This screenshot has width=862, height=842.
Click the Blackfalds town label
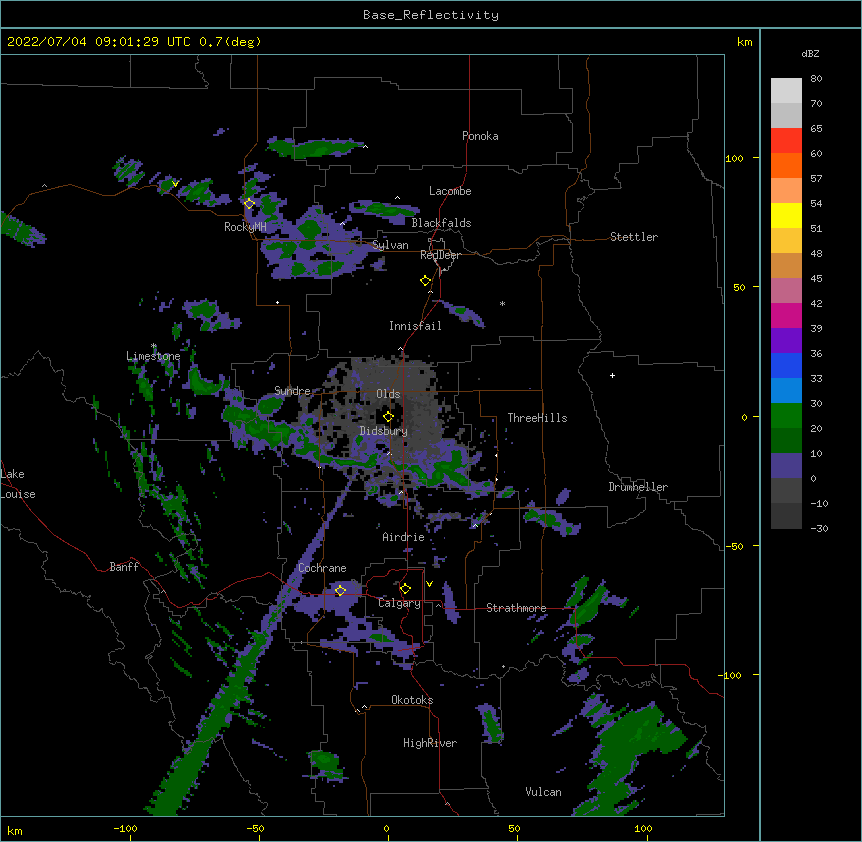point(441,223)
